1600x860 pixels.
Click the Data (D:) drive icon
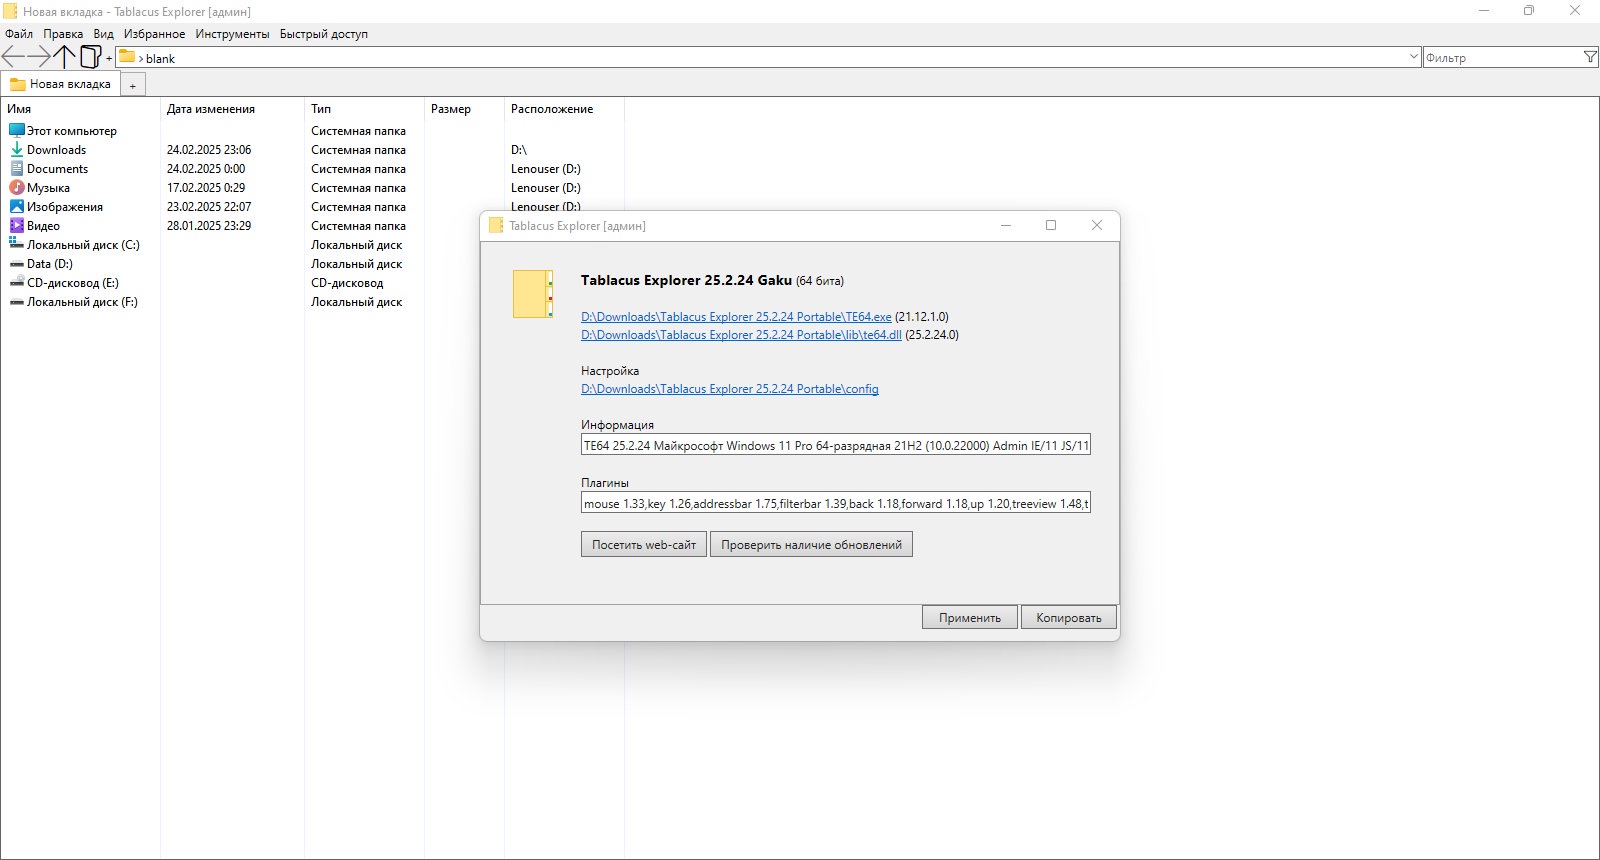[17, 263]
